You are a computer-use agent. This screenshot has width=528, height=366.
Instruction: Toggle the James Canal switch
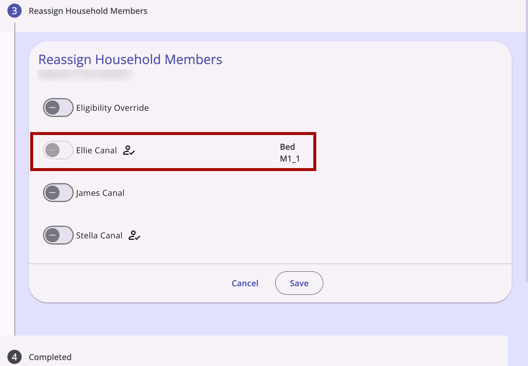tap(58, 193)
